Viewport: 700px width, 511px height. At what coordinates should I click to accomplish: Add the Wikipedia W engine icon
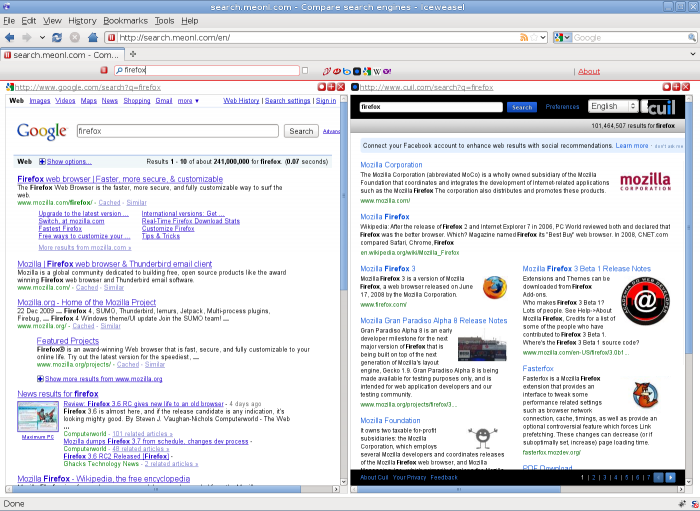click(377, 71)
